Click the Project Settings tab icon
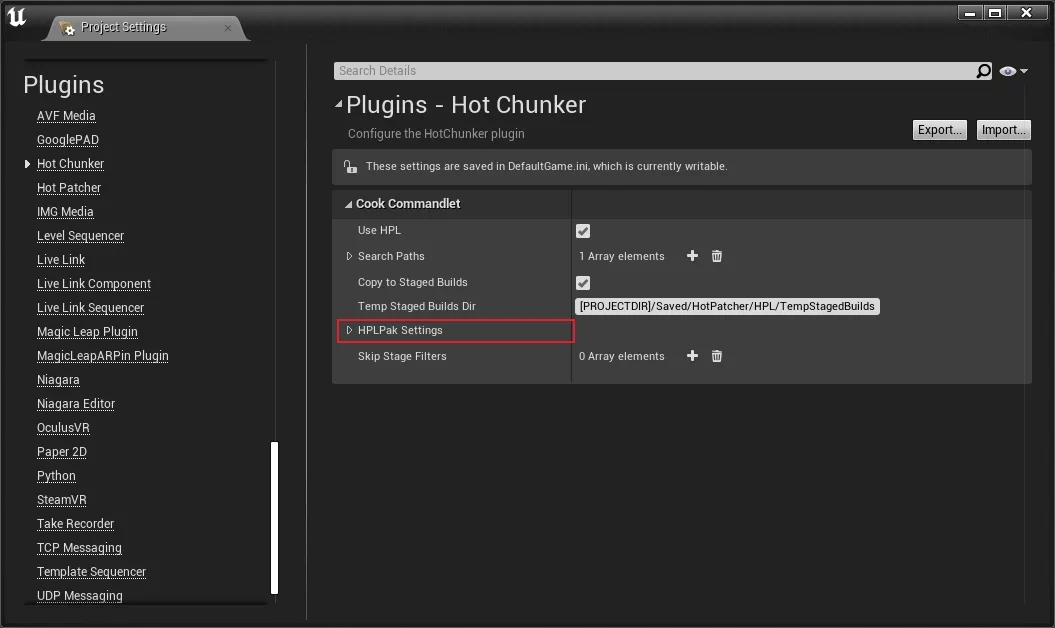This screenshot has width=1055, height=628. click(x=67, y=28)
